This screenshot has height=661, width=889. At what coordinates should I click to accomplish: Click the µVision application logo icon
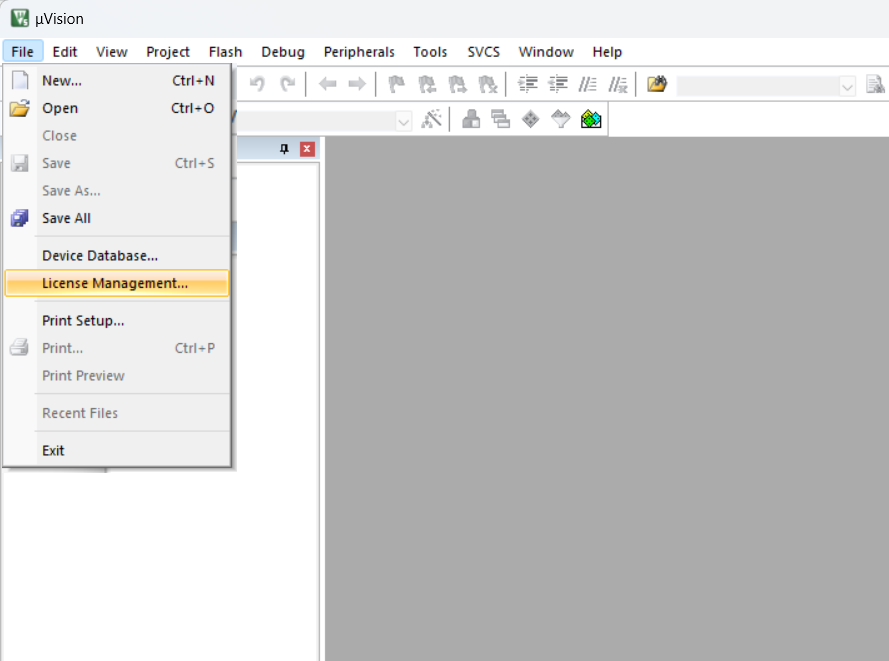pyautogui.click(x=20, y=18)
